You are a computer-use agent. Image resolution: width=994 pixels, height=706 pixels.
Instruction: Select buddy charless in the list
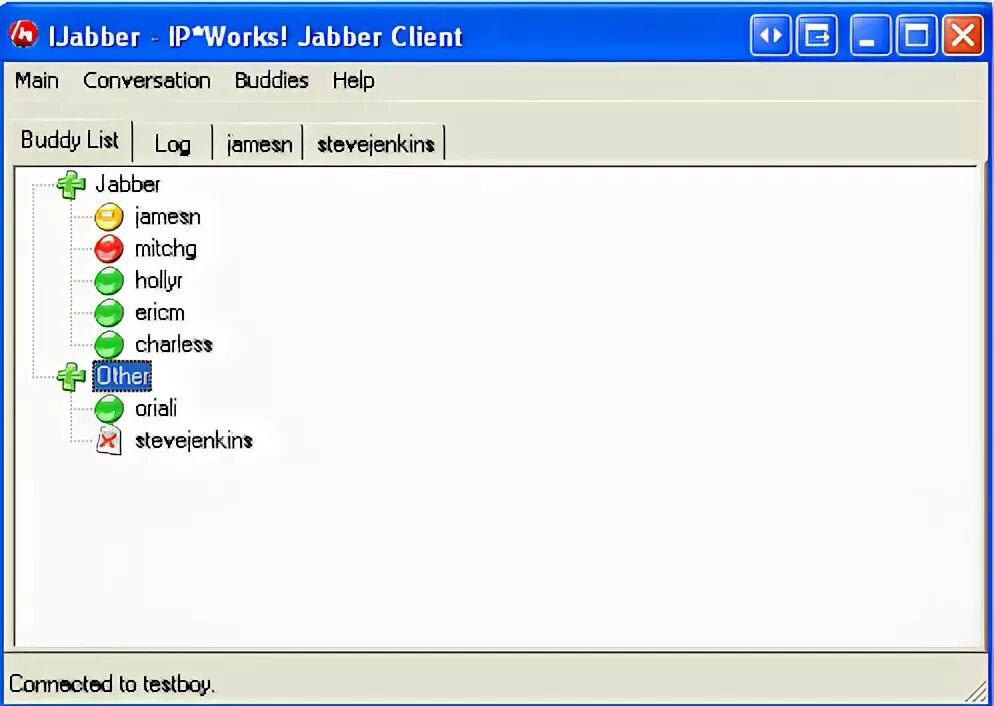pos(174,344)
